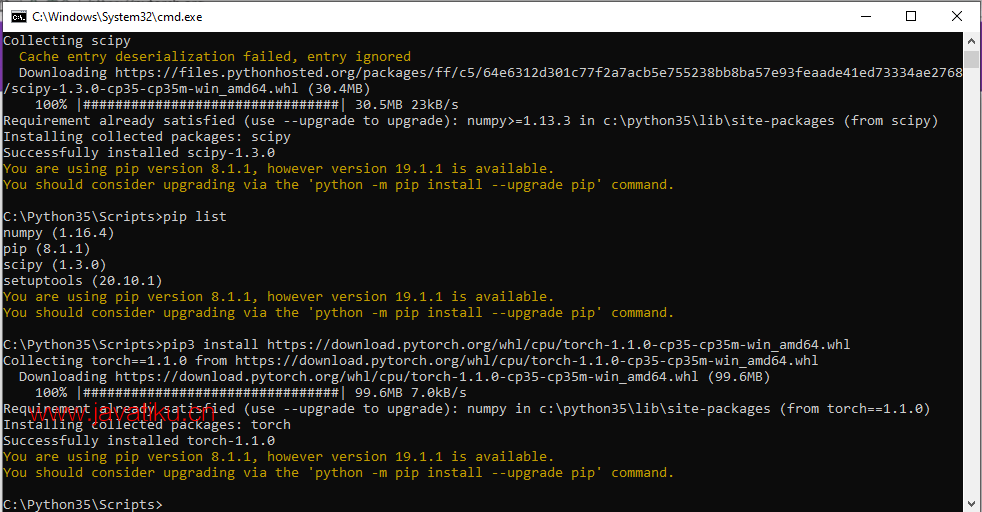Click the torch download line showing (99.6MB)
The height and width of the screenshot is (512, 982).
pos(395,377)
